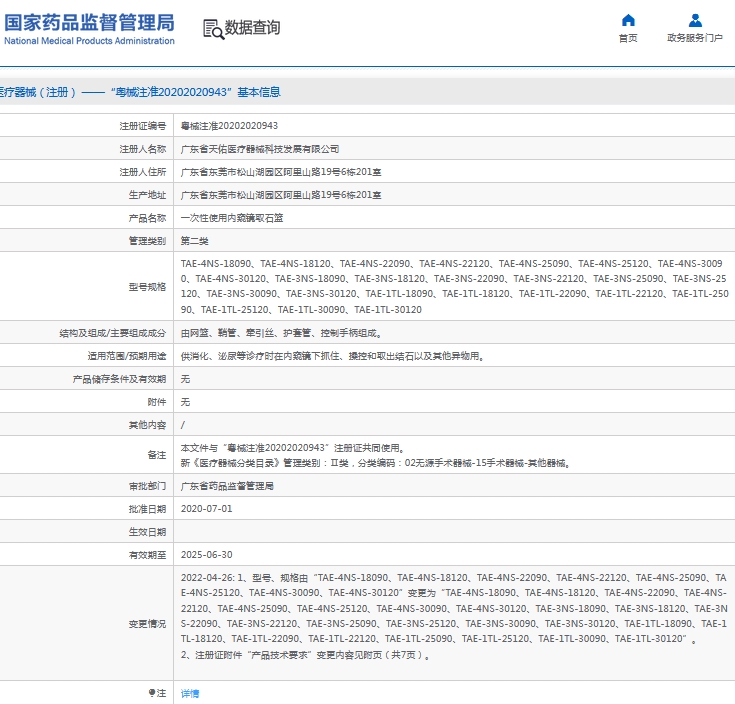Click the 型号规格 row label

(x=147, y=286)
